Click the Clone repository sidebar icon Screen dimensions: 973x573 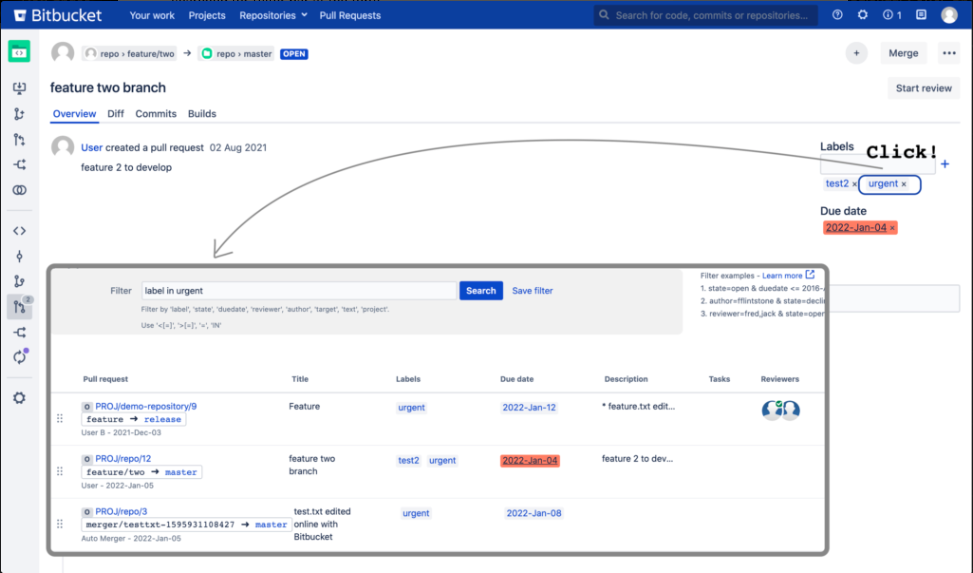click(19, 88)
